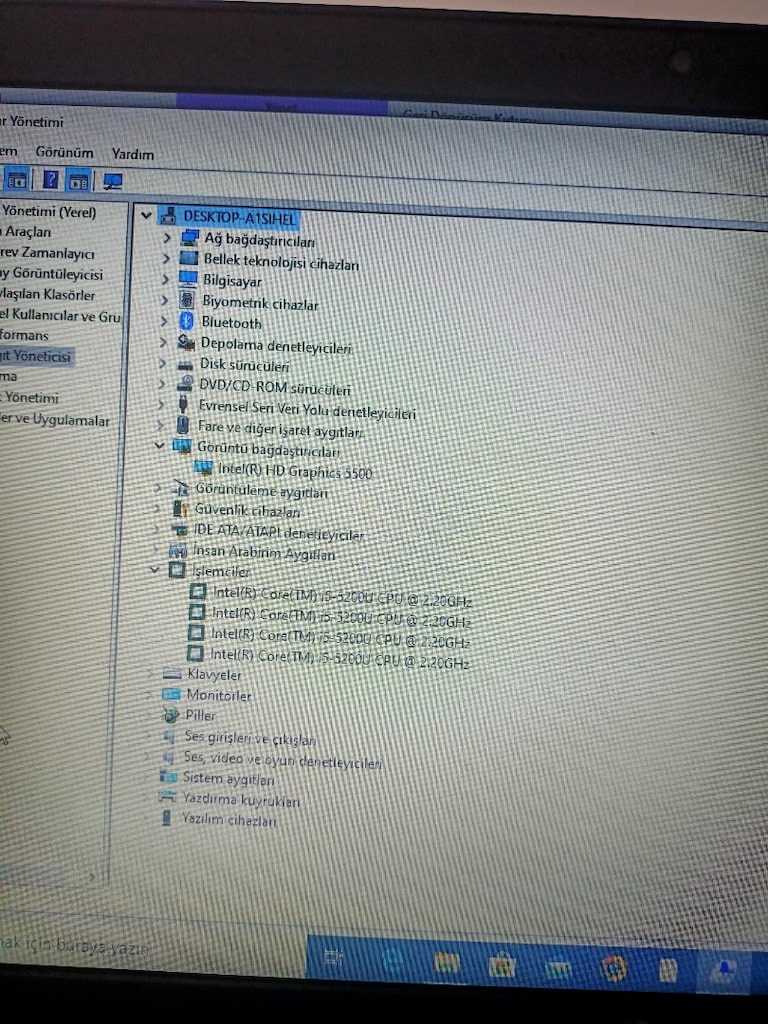The height and width of the screenshot is (1024, 768).
Task: Click the scan for hardware changes monitor icon
Action: pos(113,182)
